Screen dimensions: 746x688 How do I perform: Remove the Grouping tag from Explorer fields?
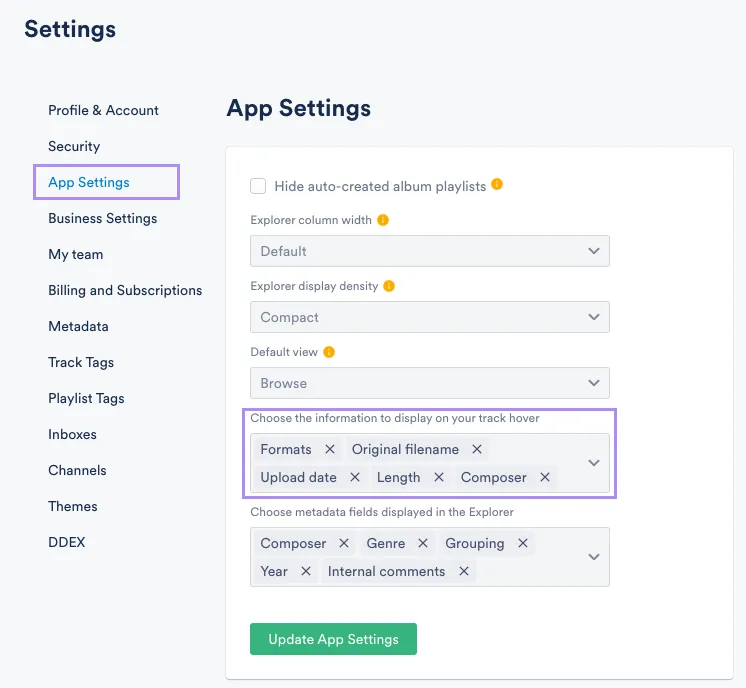coord(523,544)
